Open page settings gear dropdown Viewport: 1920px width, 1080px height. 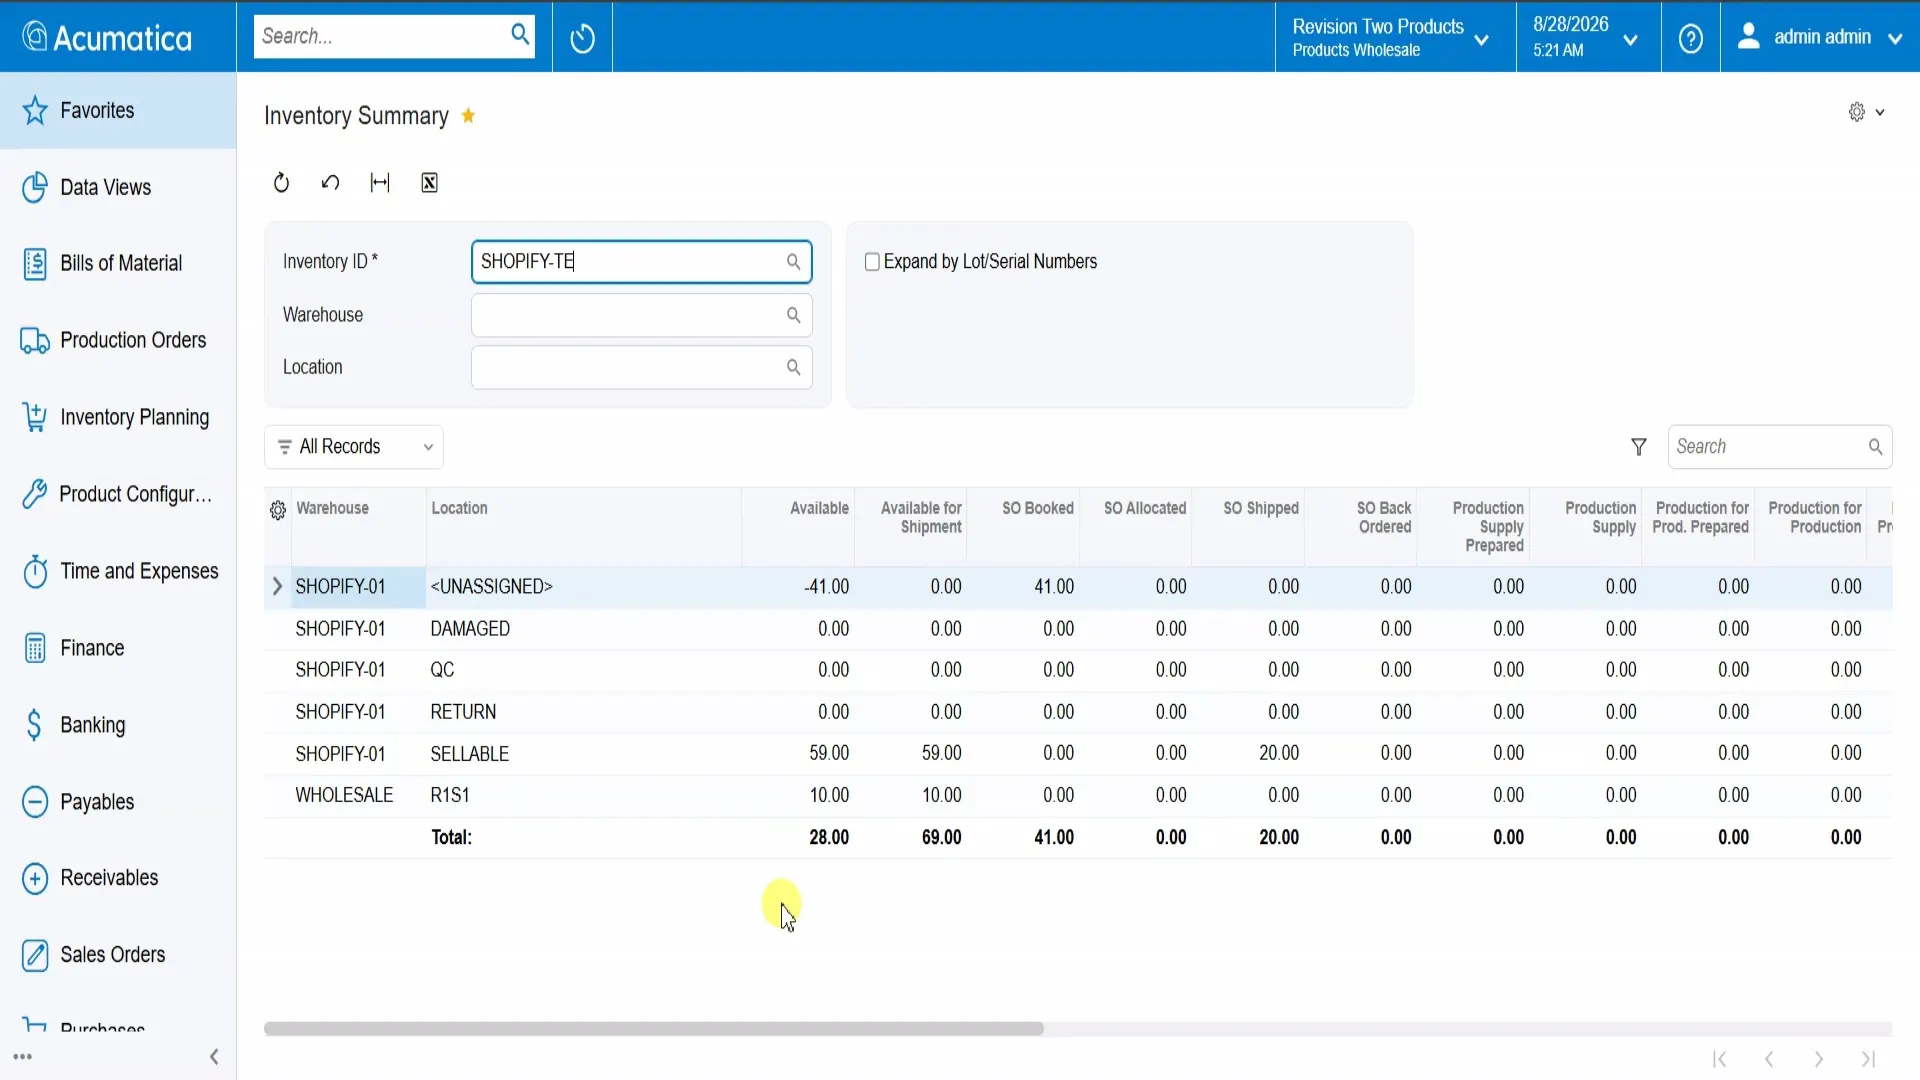(1866, 112)
